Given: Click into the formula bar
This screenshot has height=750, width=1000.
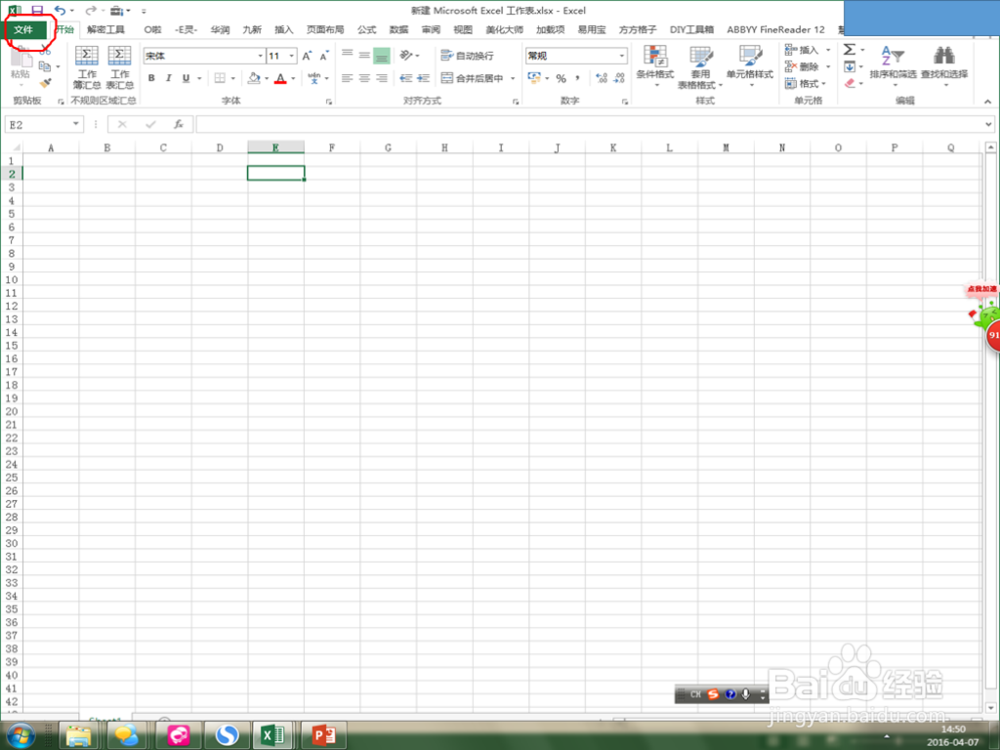Looking at the screenshot, I should [590, 124].
